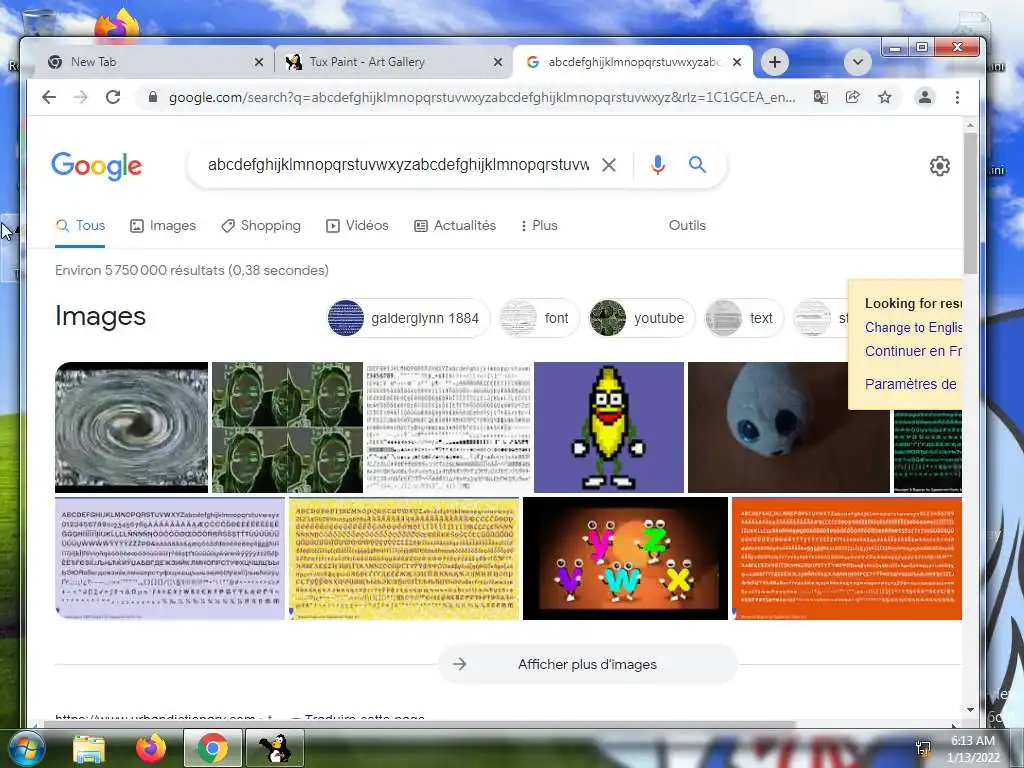
Task: Open the yellow font chart thumbnail
Action: (x=404, y=558)
